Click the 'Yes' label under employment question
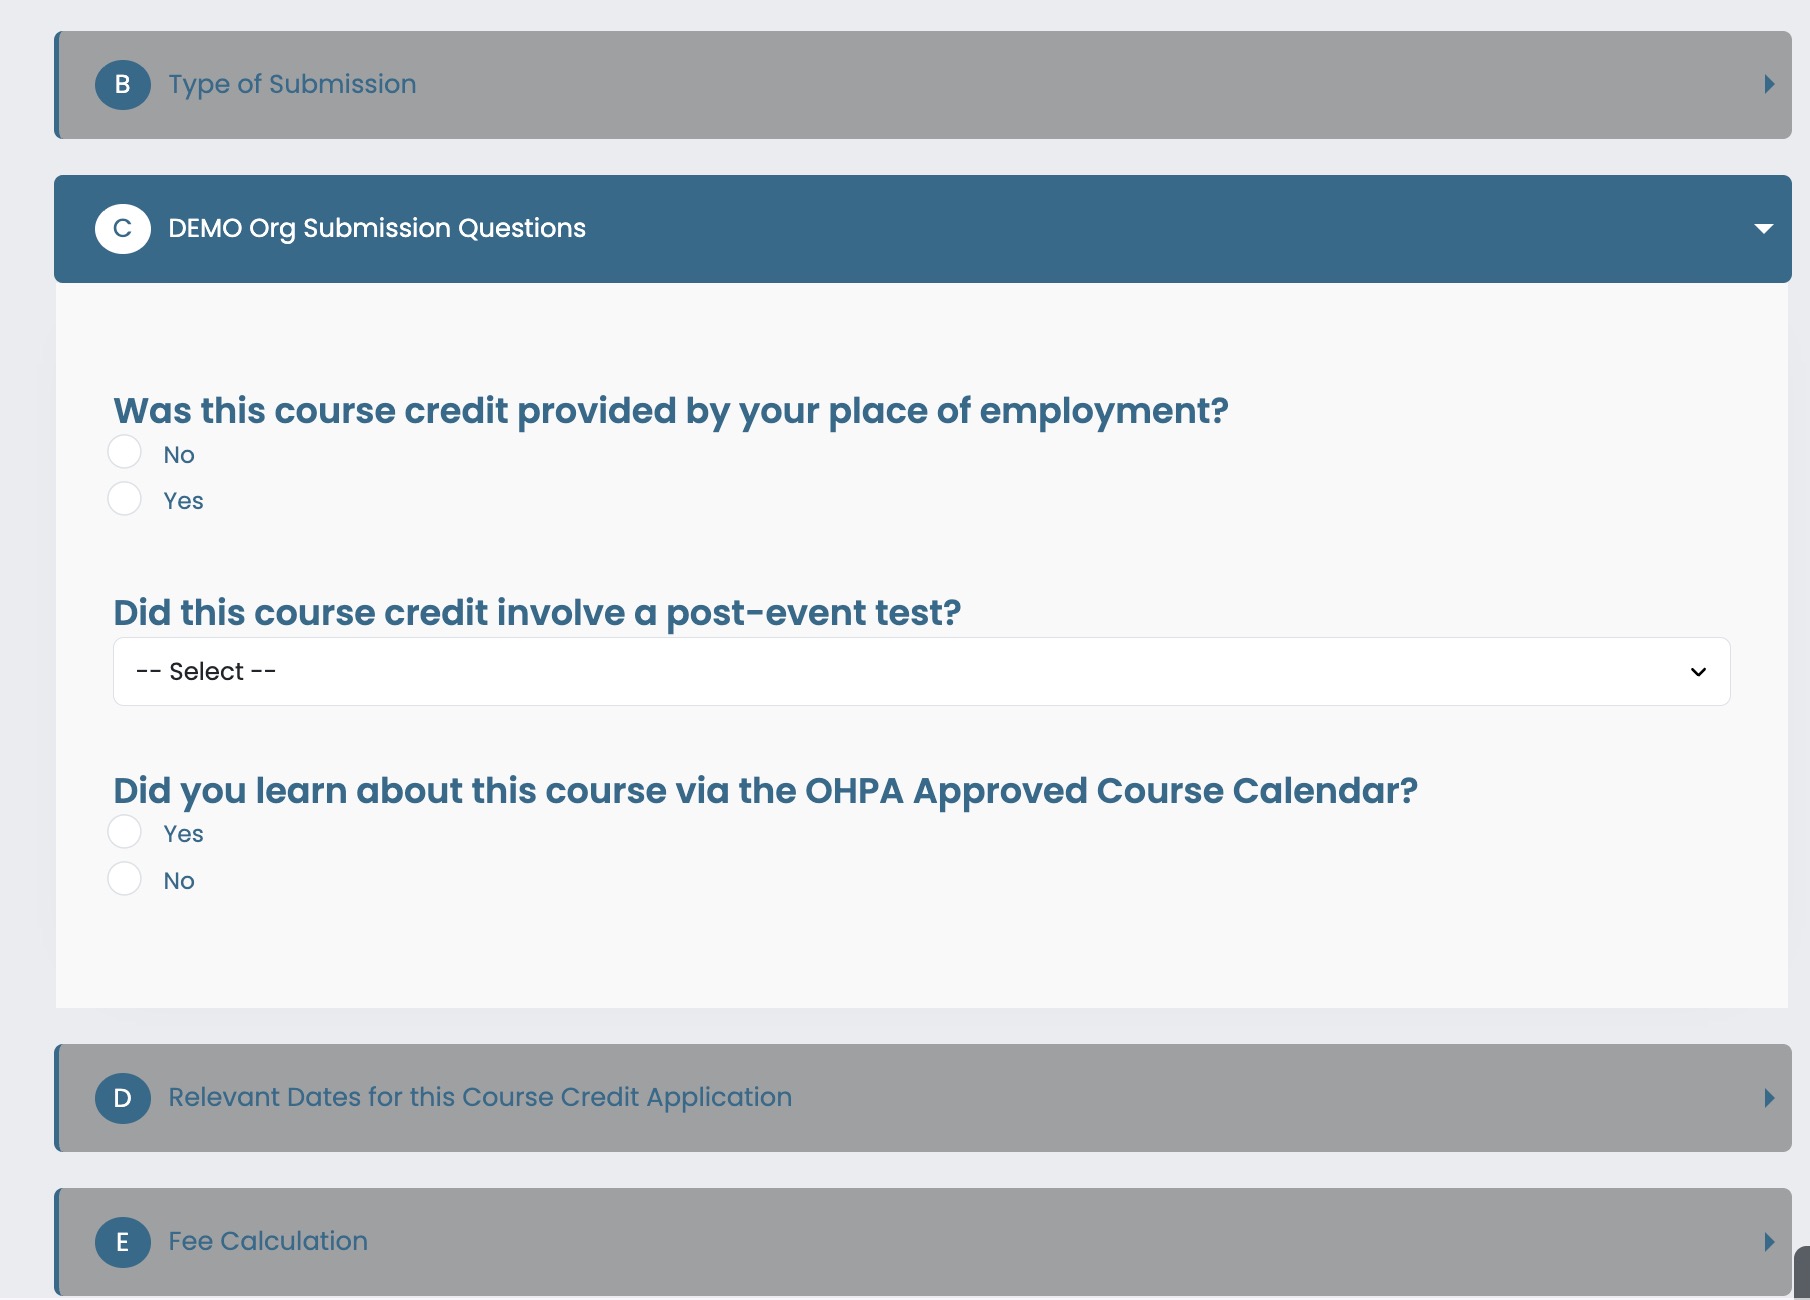Viewport: 1810px width, 1300px height. [x=184, y=501]
